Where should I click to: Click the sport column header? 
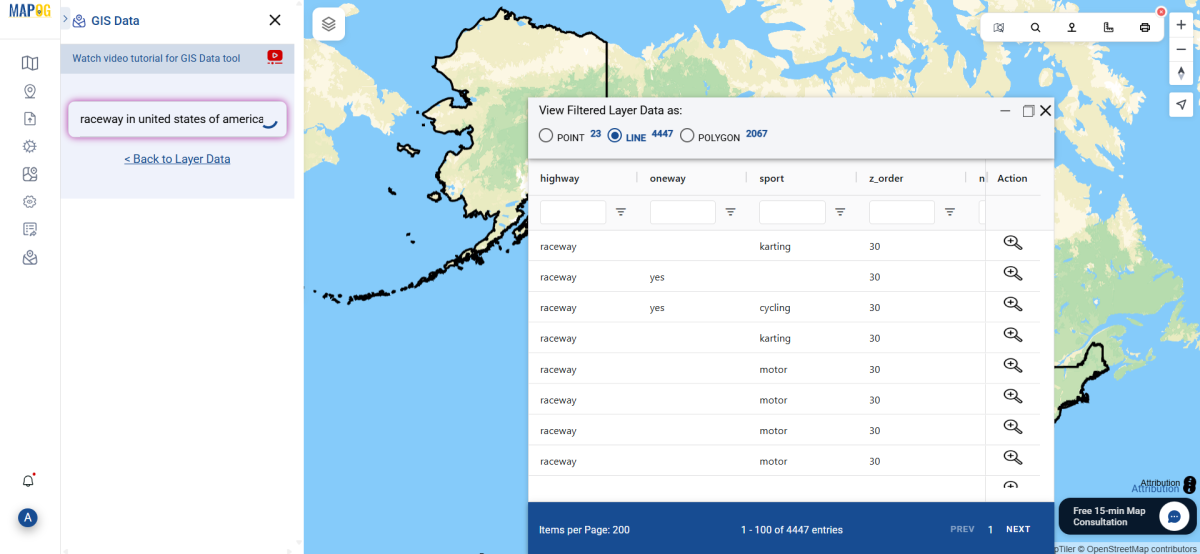pos(772,178)
